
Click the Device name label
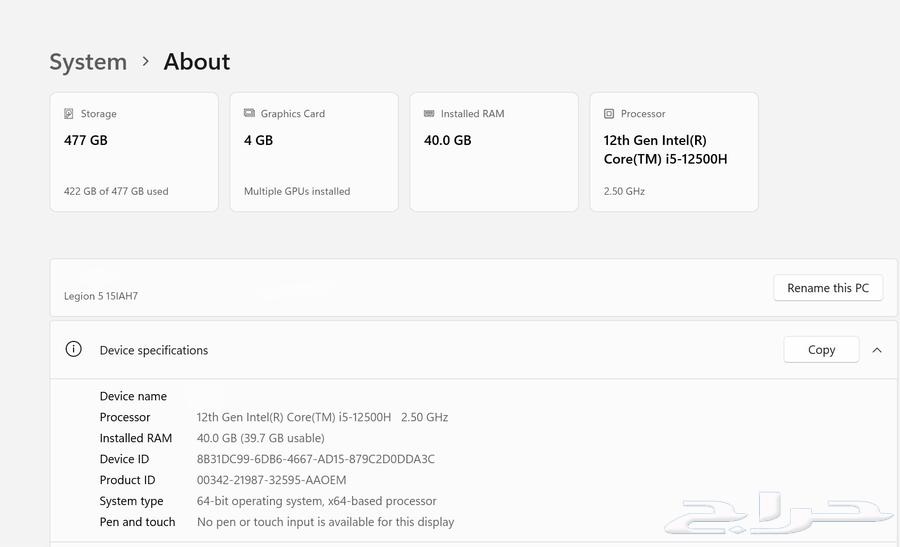[133, 396]
